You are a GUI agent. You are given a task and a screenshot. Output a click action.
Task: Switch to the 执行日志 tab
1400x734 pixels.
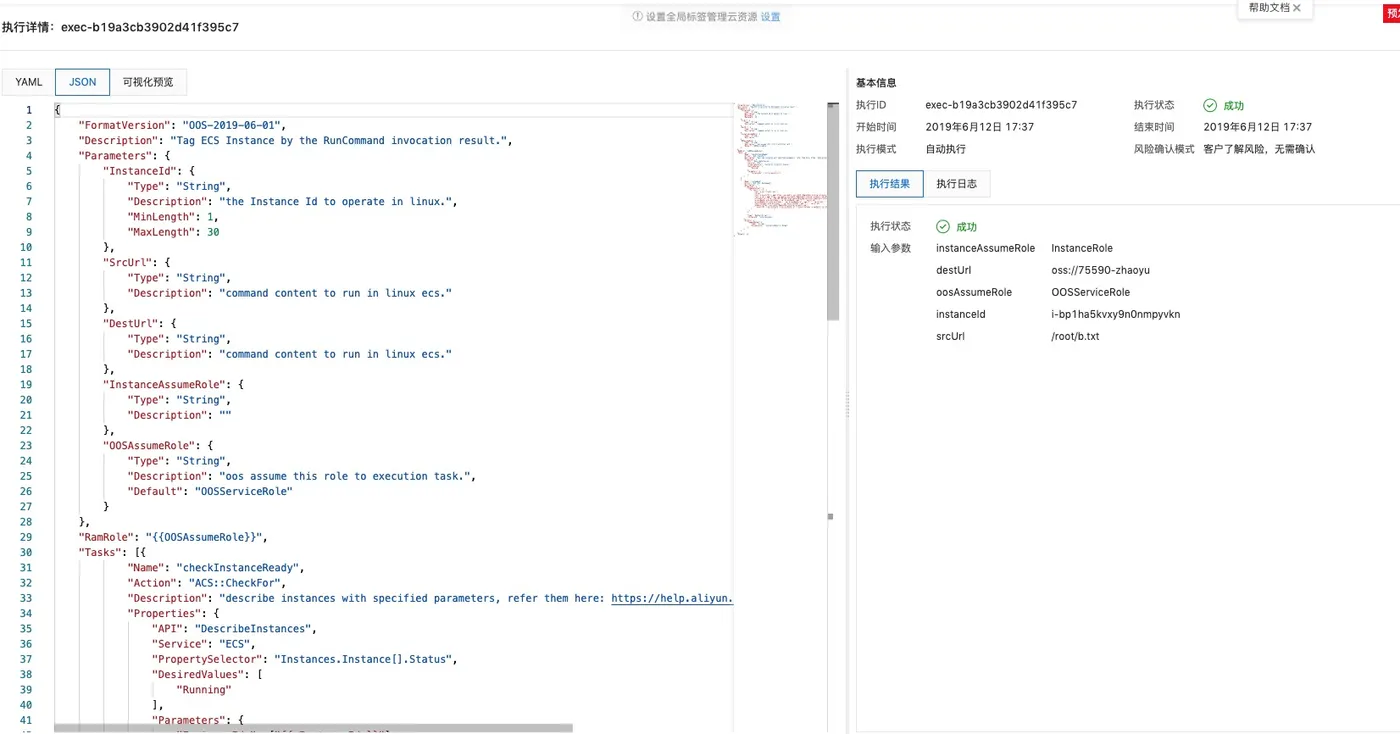click(957, 184)
